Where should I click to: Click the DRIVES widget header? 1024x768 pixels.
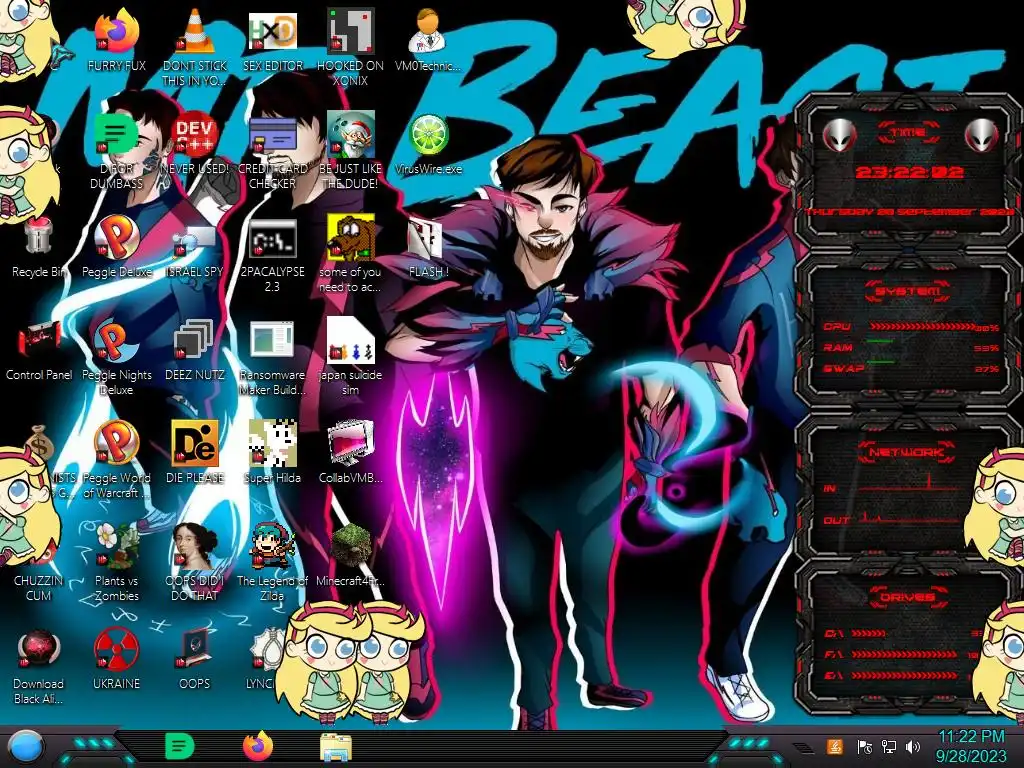[x=908, y=597]
